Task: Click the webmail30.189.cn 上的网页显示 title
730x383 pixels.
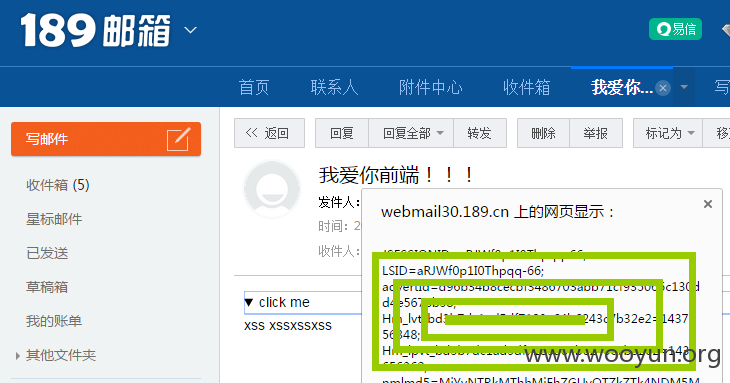Action: [498, 212]
